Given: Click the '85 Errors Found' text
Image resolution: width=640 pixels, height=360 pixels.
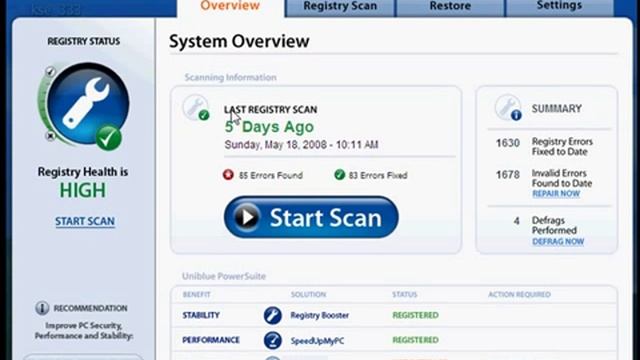Looking at the screenshot, I should pos(271,176).
